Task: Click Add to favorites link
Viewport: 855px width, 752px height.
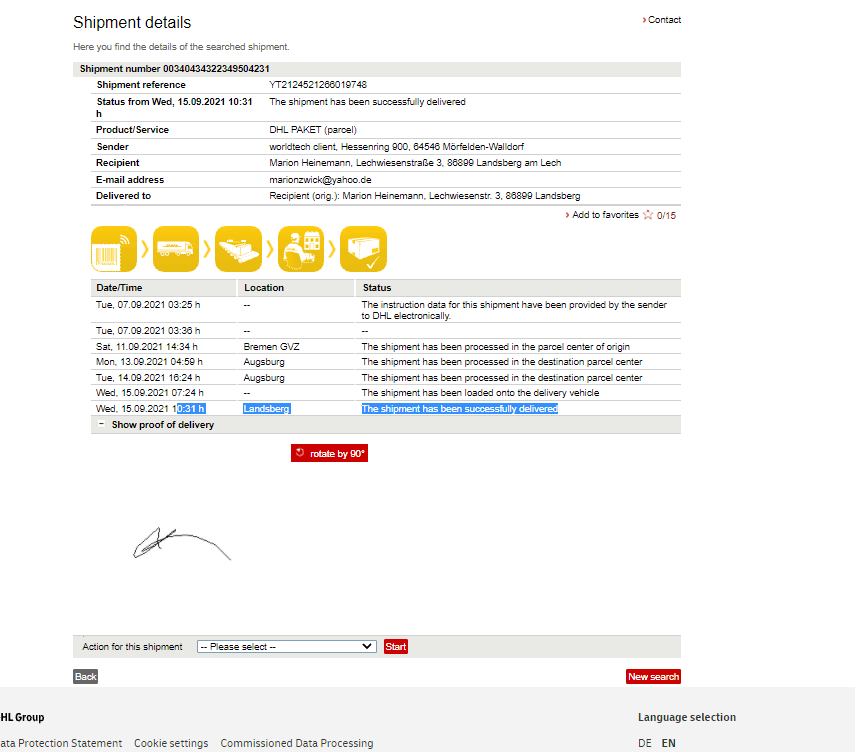Action: (604, 215)
